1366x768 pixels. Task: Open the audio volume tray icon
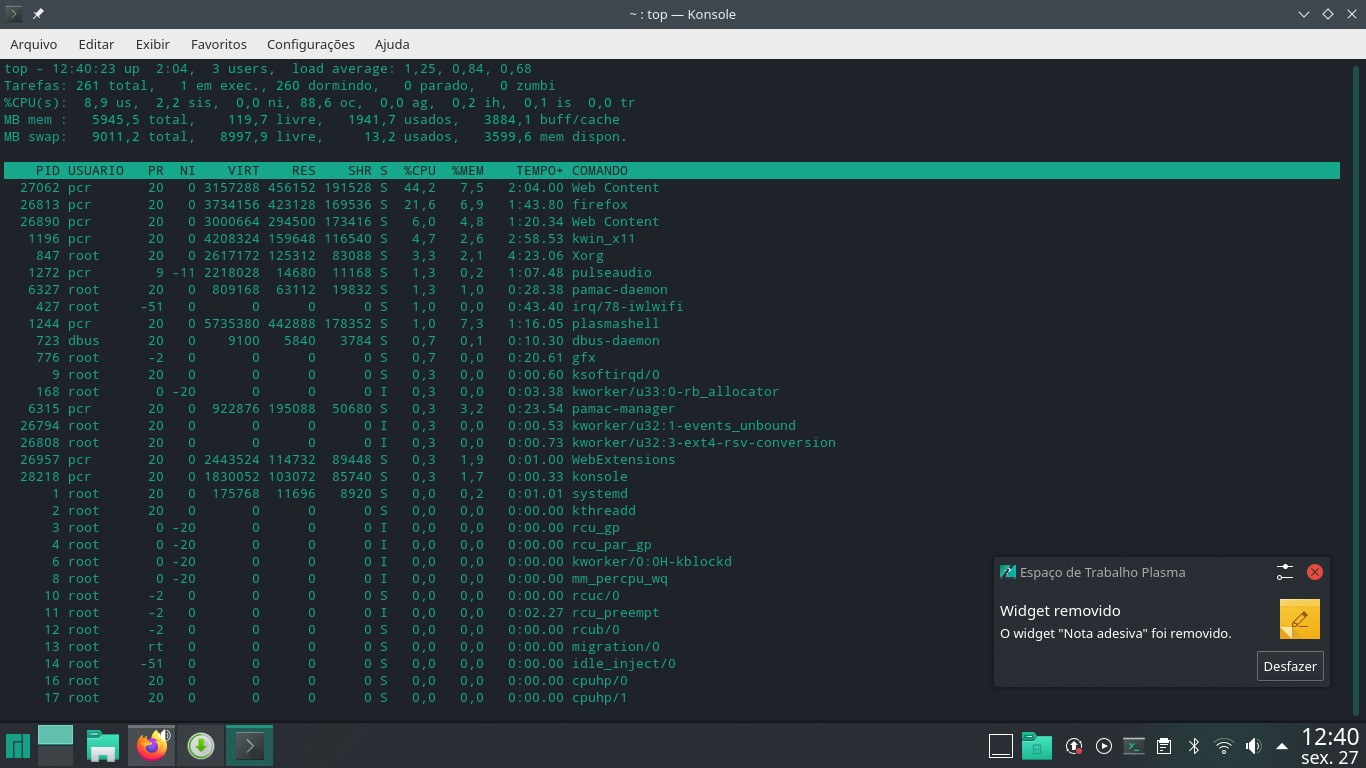1253,746
